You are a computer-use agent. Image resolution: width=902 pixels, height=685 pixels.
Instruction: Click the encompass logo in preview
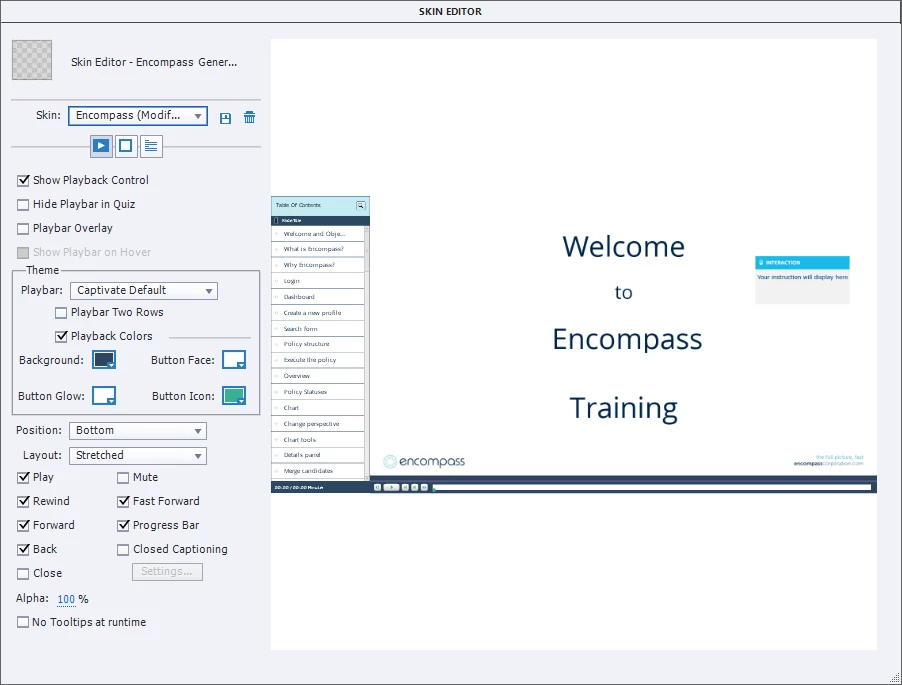pos(424,461)
